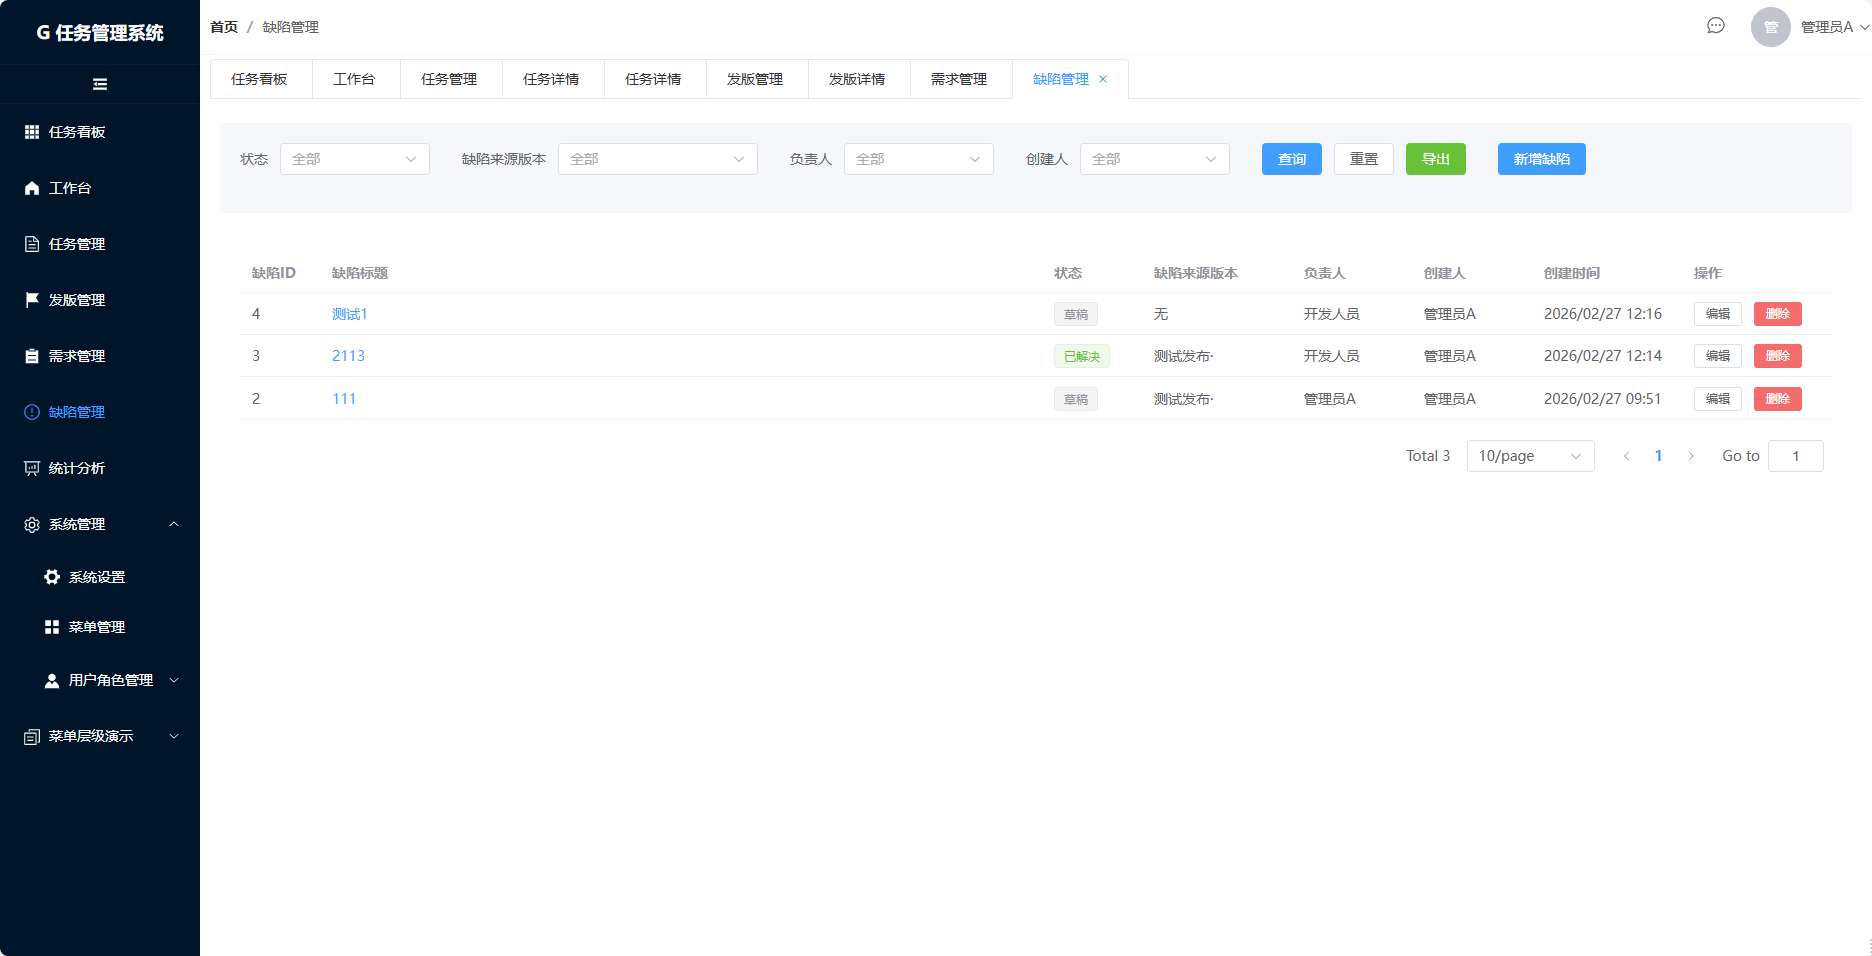Screen dimensions: 1872x956
Task: Delete the defect row 2113
Action: point(1778,356)
